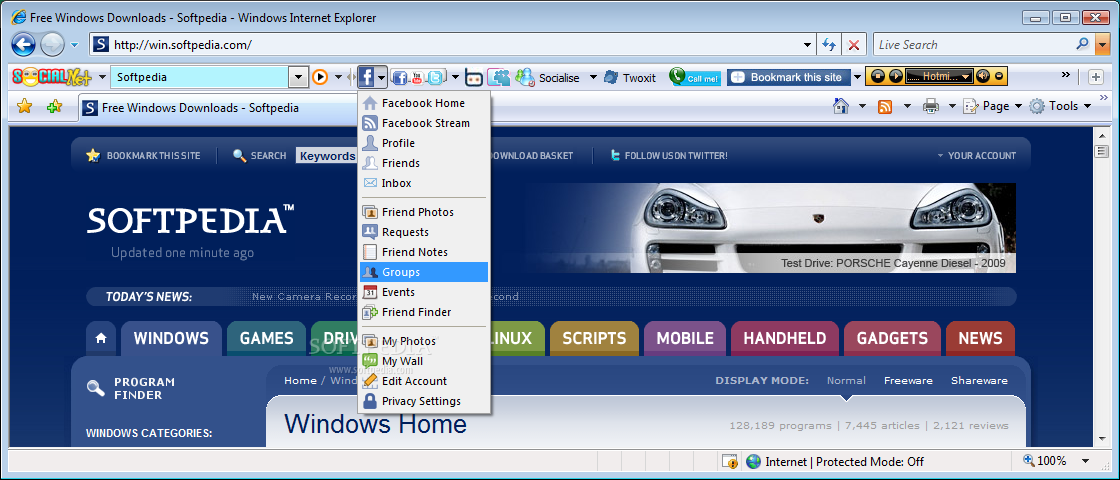Select Facebook Stream menu item
This screenshot has width=1120, height=480.
click(x=424, y=123)
